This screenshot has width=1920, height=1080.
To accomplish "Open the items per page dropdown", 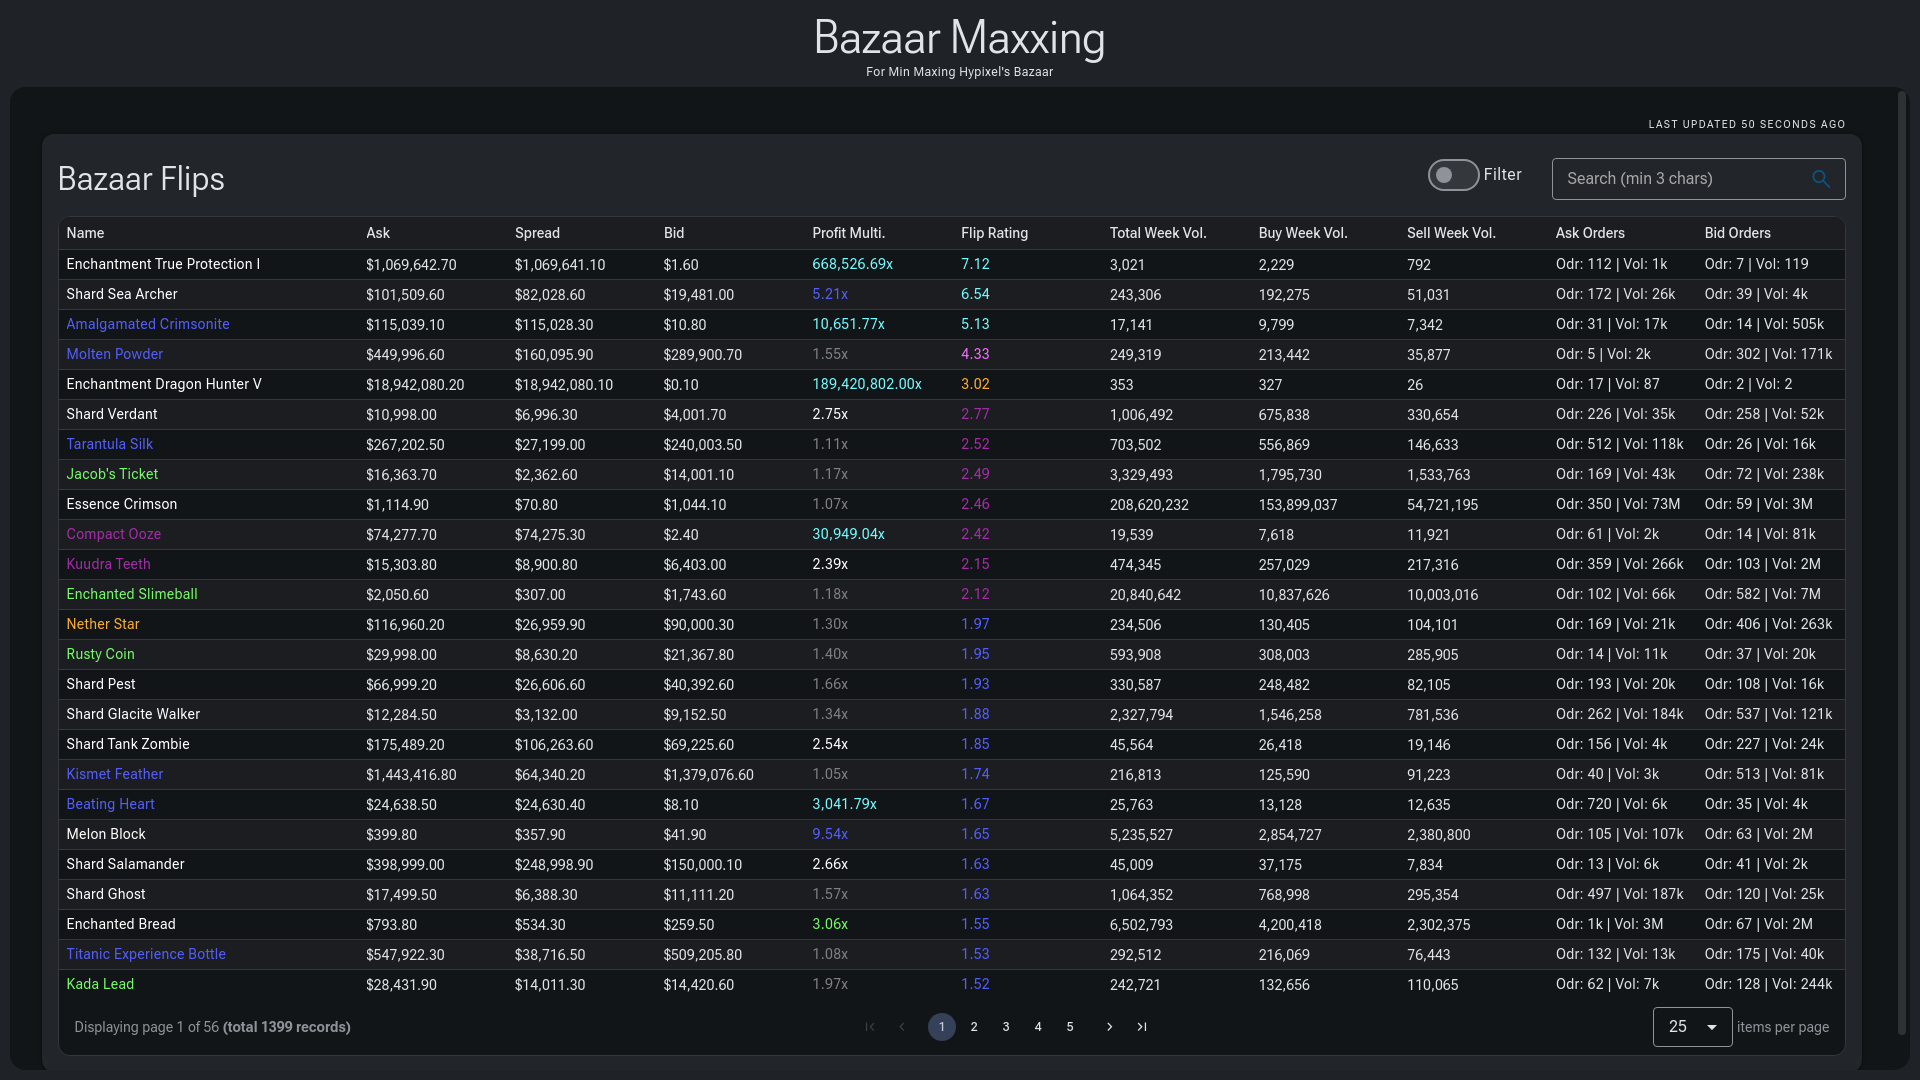I will pos(1692,1027).
